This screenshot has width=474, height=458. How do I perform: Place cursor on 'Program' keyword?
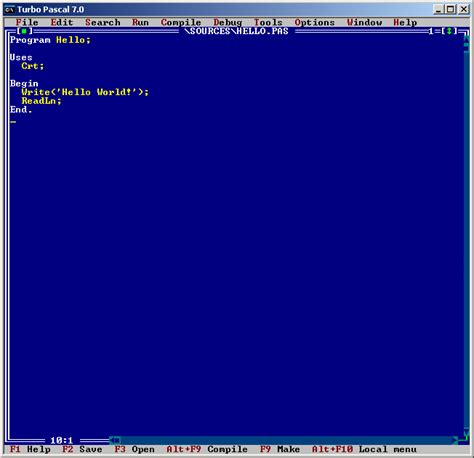30,40
